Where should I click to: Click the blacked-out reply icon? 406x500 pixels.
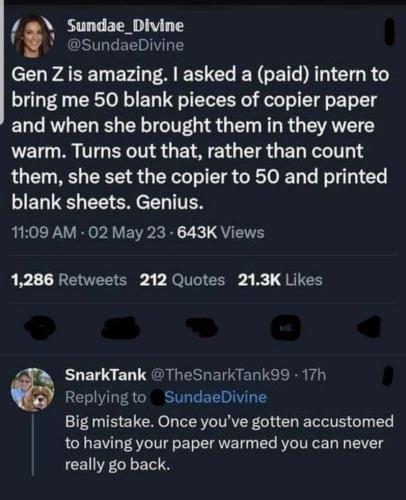(x=41, y=324)
